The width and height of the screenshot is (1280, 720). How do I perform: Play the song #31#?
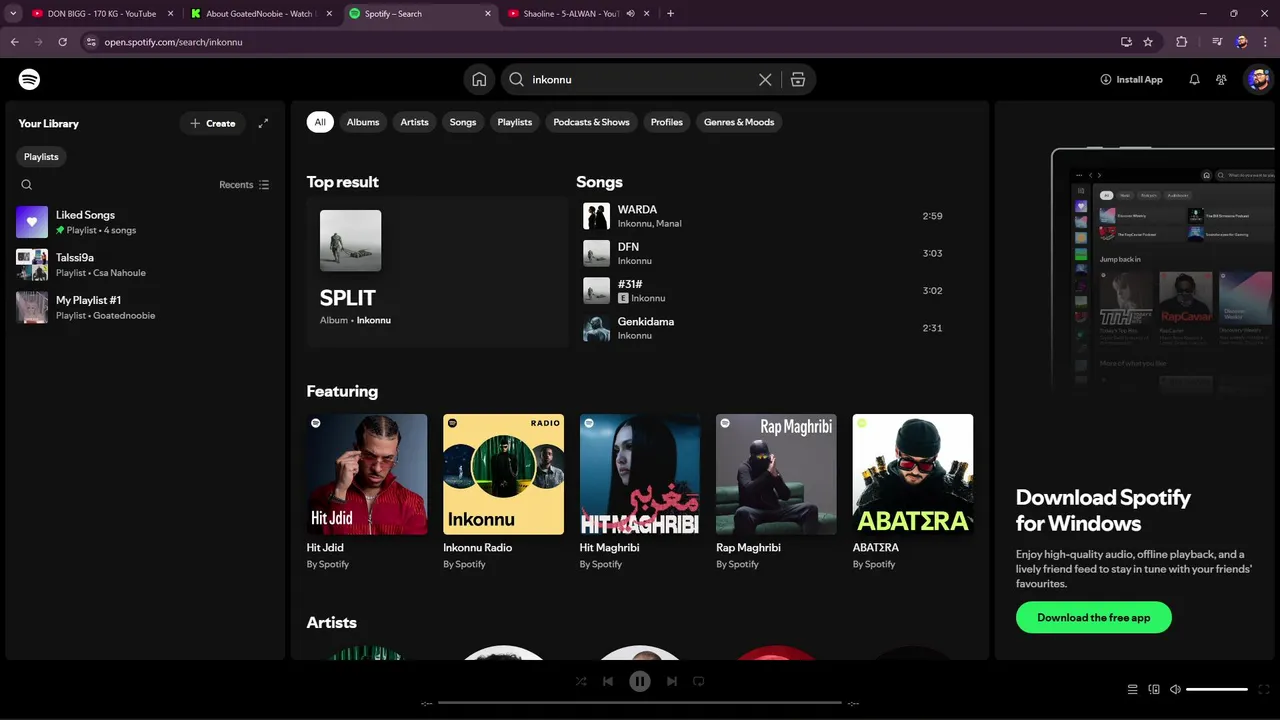click(597, 291)
